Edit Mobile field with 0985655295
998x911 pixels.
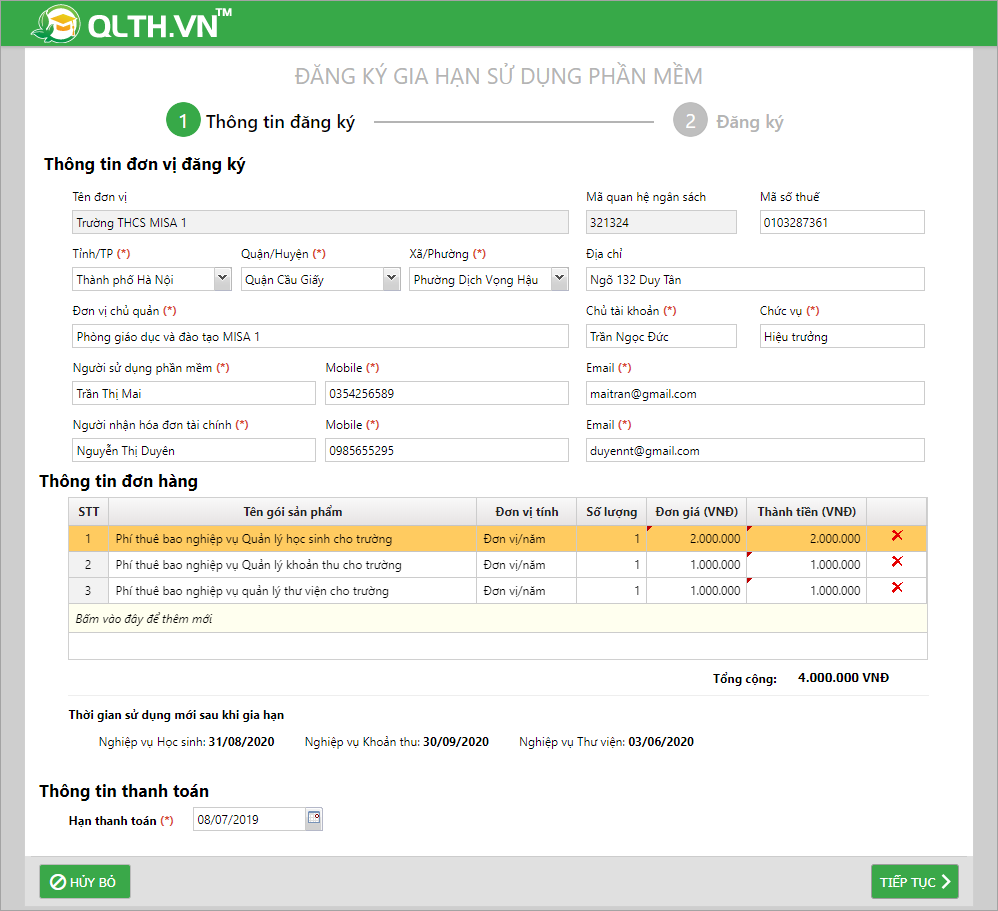447,450
